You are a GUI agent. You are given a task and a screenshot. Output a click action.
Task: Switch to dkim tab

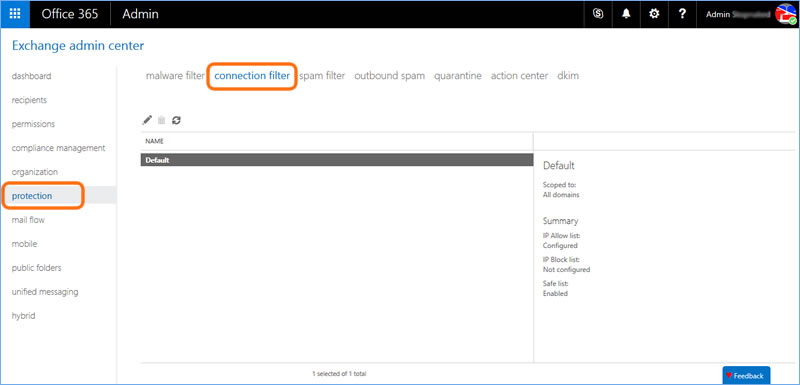point(568,76)
